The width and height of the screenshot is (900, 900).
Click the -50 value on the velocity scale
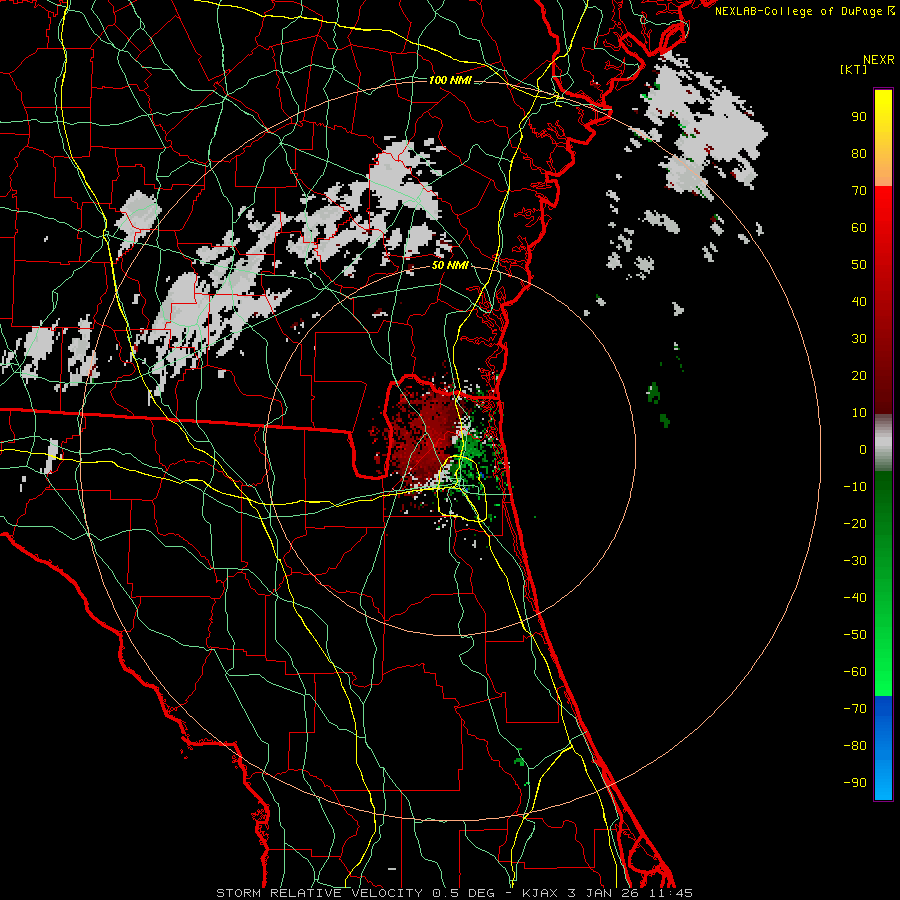[x=855, y=635]
